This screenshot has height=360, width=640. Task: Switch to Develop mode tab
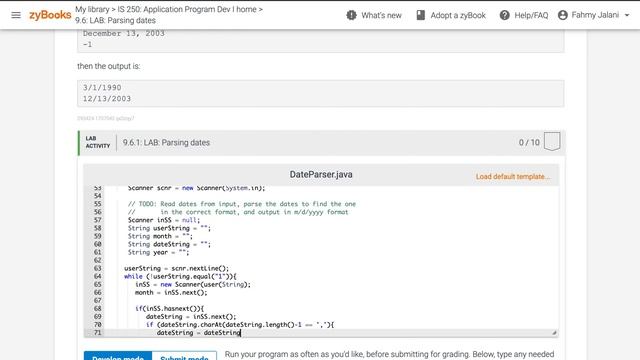tap(118, 356)
